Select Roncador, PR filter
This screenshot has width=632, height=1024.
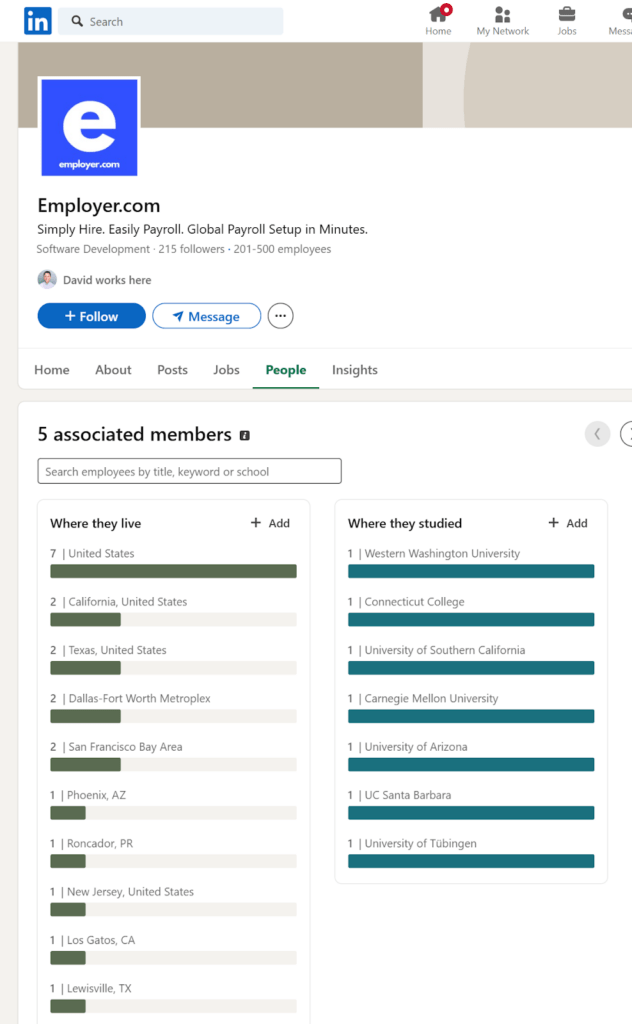click(x=173, y=852)
